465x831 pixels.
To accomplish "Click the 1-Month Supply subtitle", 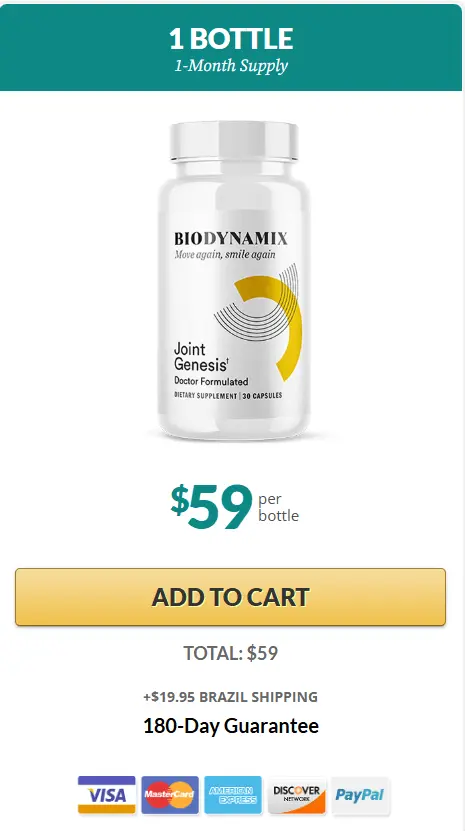I will [231, 66].
